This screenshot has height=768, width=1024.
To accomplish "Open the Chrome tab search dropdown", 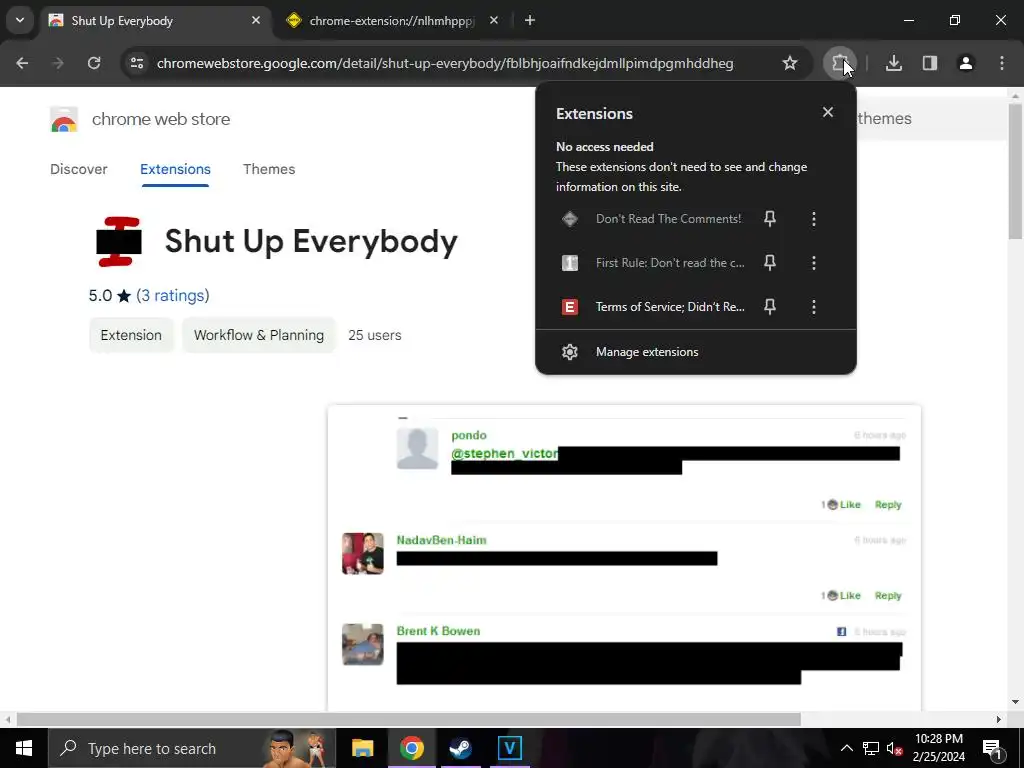I will [20, 20].
